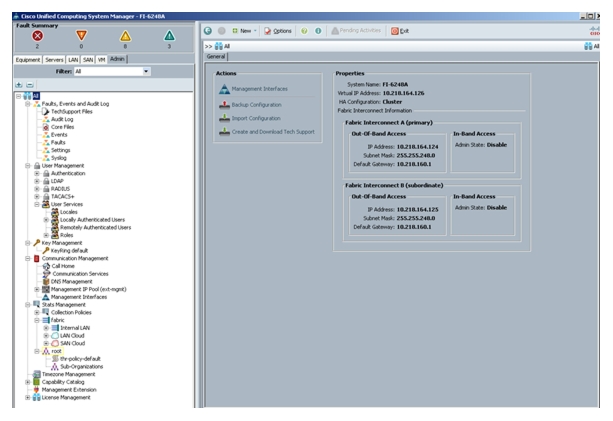
Task: Expand Management IP Pool (ext-mgmt) node
Action: [37, 289]
